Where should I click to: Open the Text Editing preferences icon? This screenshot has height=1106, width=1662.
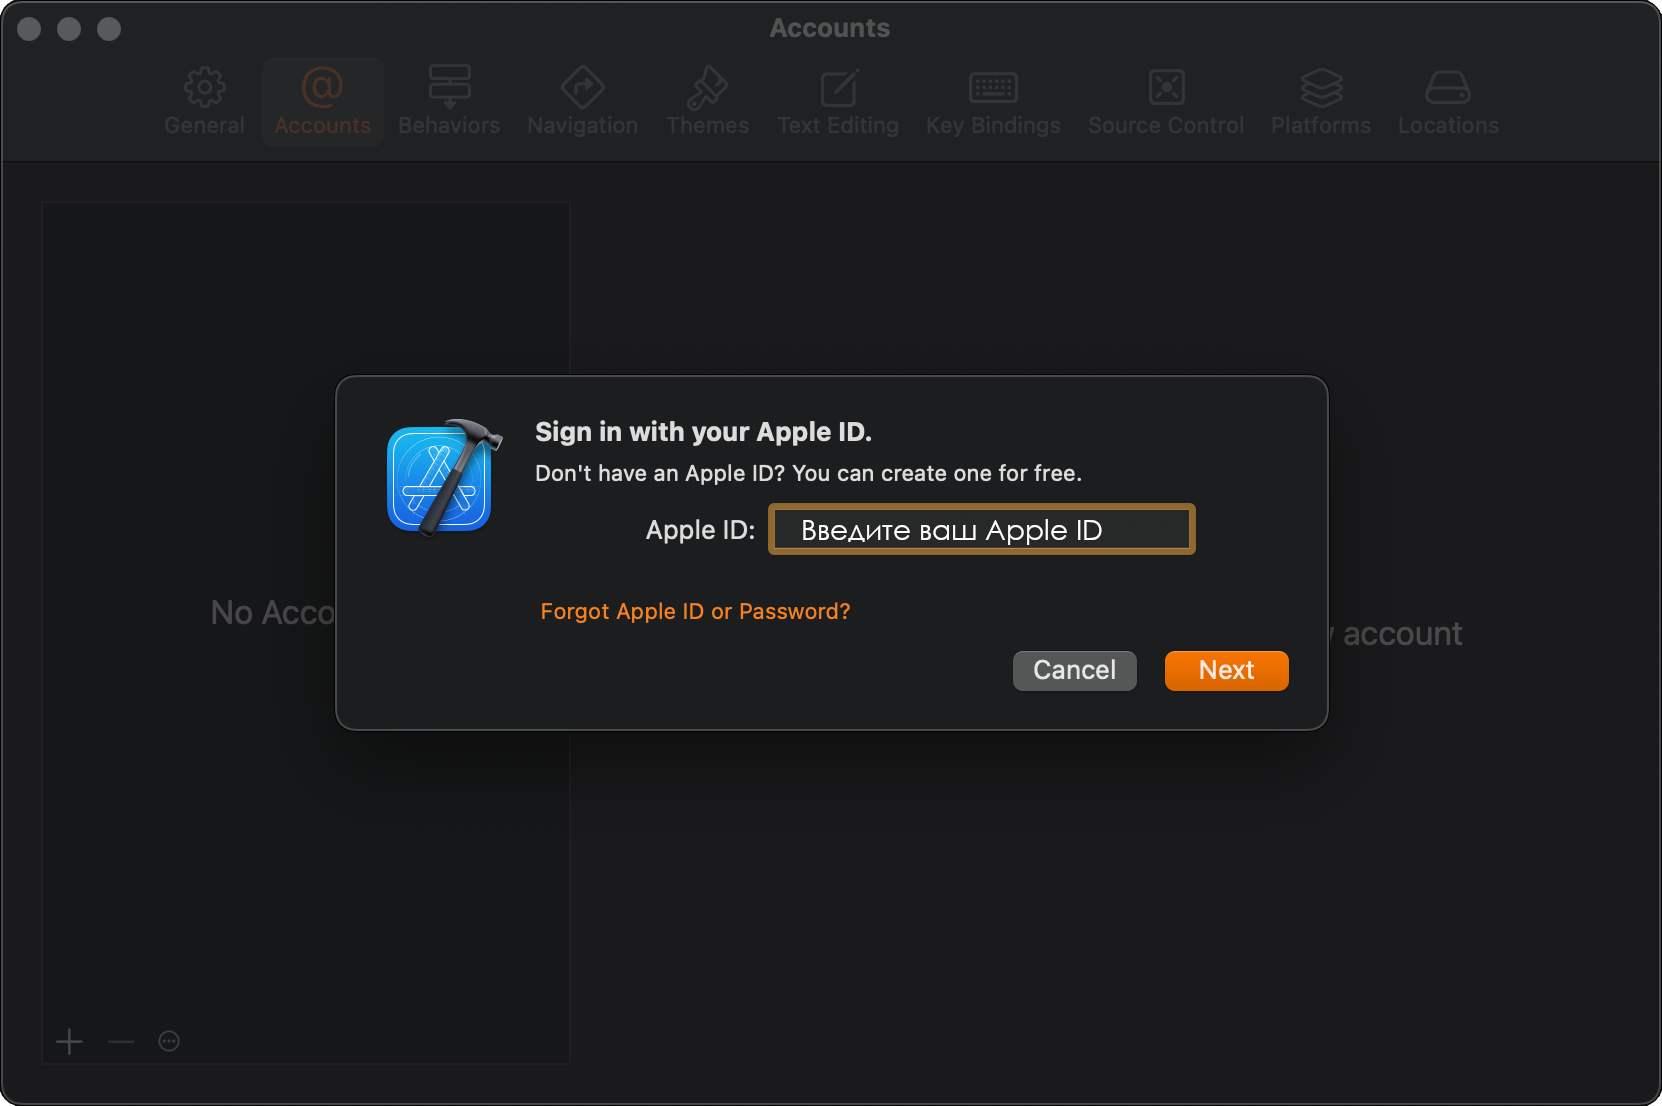(x=838, y=89)
